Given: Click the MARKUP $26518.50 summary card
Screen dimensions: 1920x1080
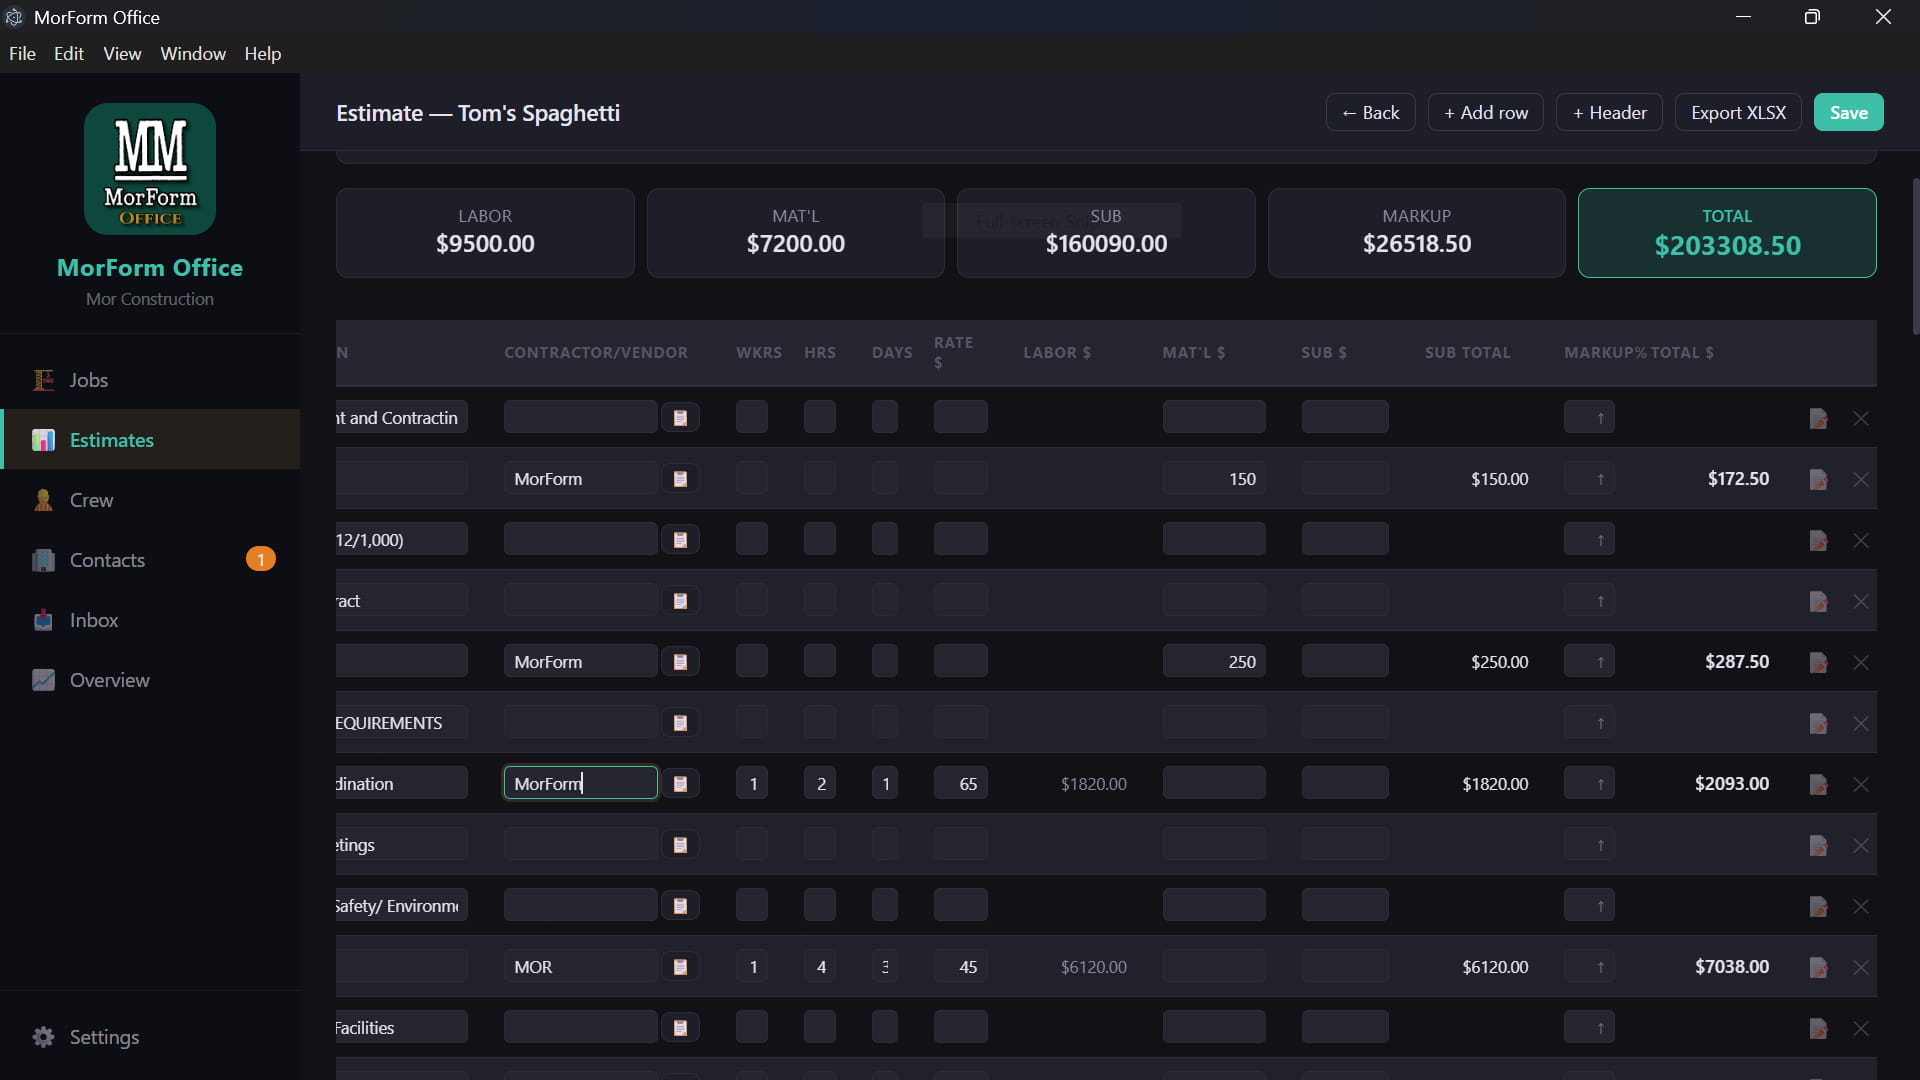Looking at the screenshot, I should [x=1416, y=233].
